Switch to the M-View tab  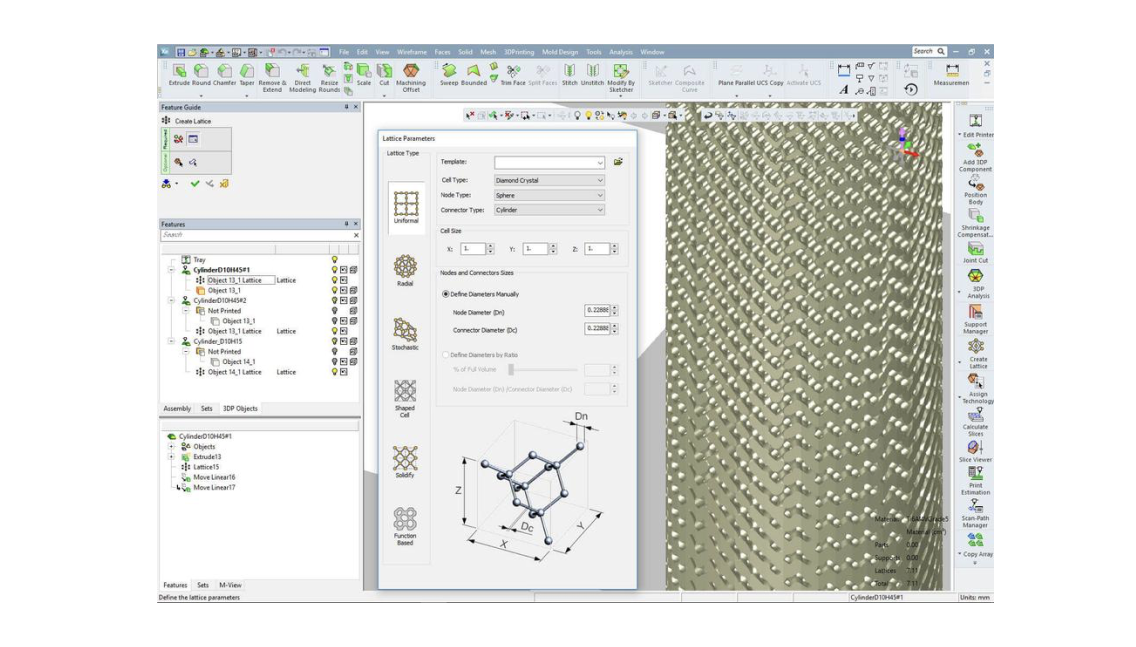click(x=230, y=585)
